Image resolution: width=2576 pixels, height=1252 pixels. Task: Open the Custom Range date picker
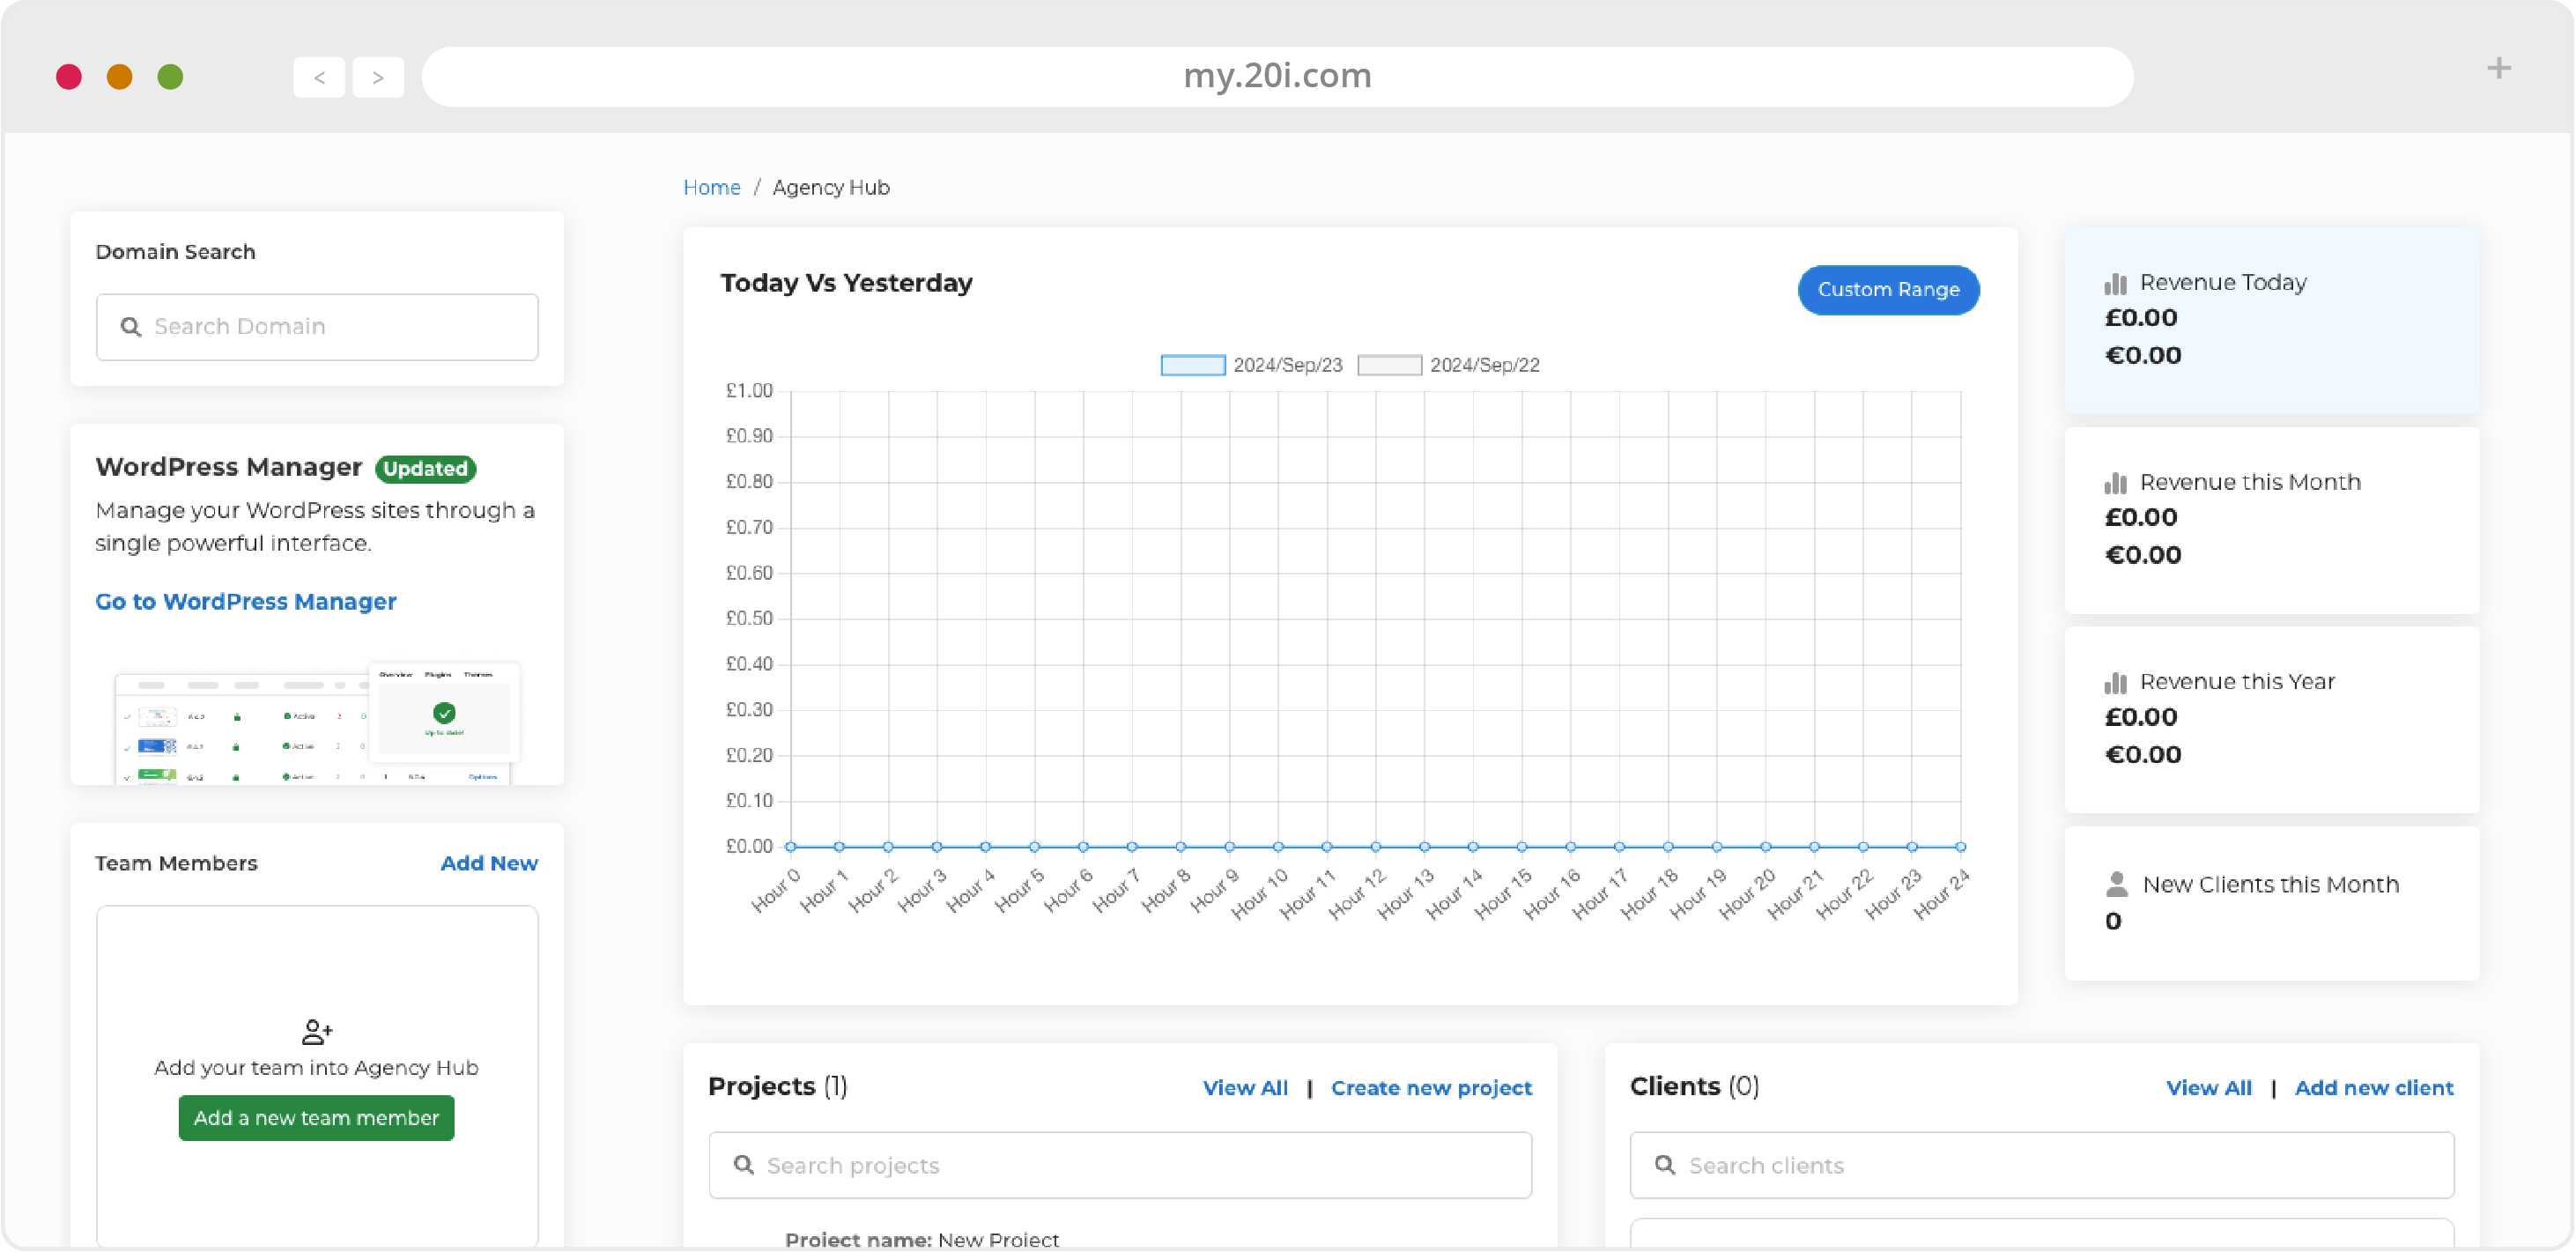(x=1888, y=289)
